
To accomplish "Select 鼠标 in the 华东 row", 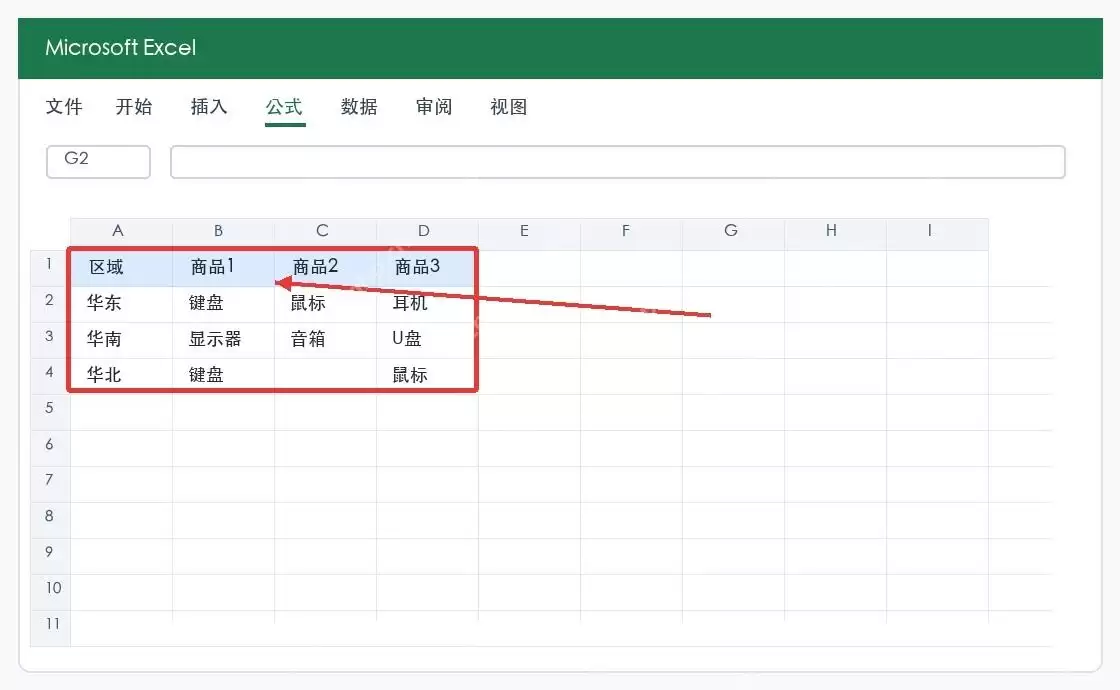I will [326, 304].
